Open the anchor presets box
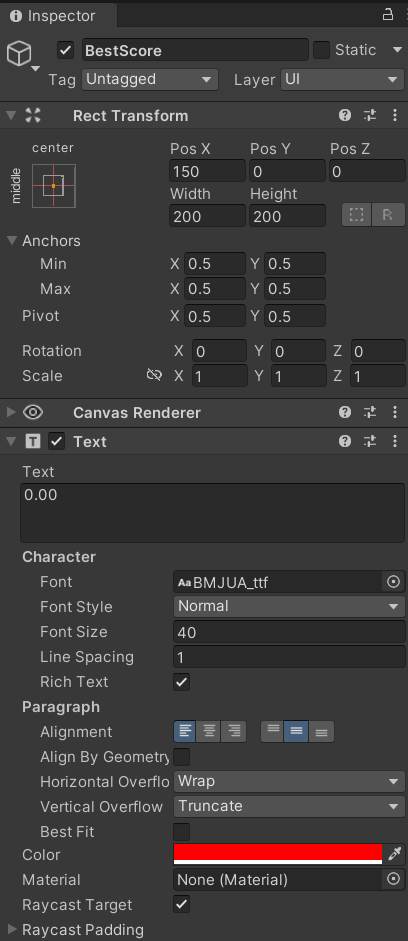 [x=54, y=186]
